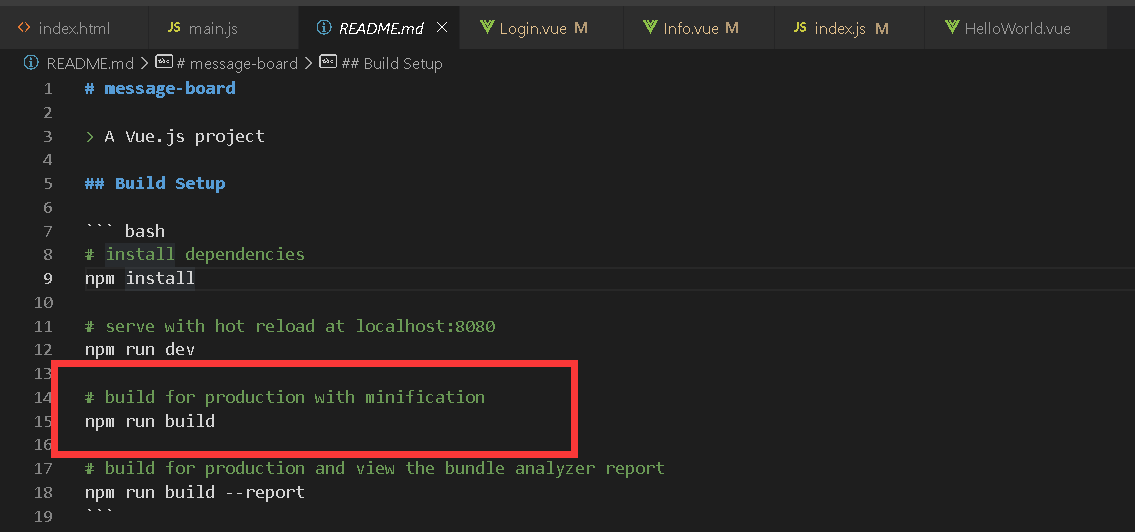Click the '# install dependencies' comment

pos(195,254)
